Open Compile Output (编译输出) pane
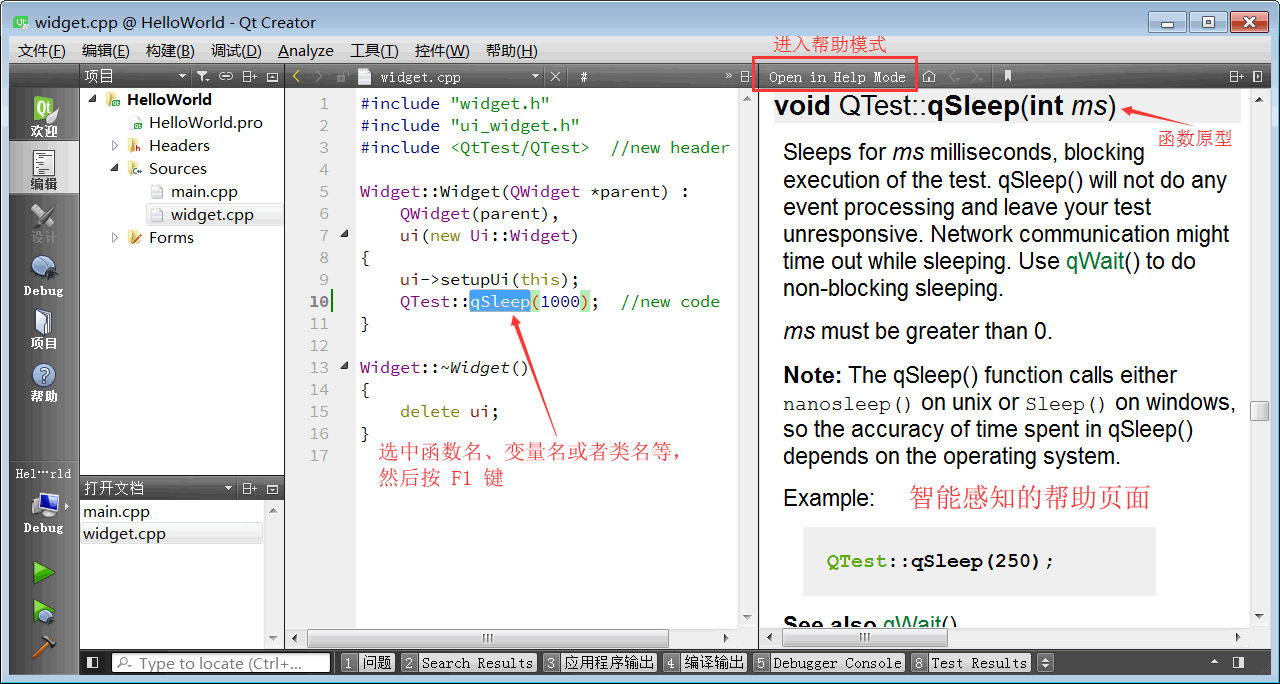The width and height of the screenshot is (1280, 684). tap(705, 662)
